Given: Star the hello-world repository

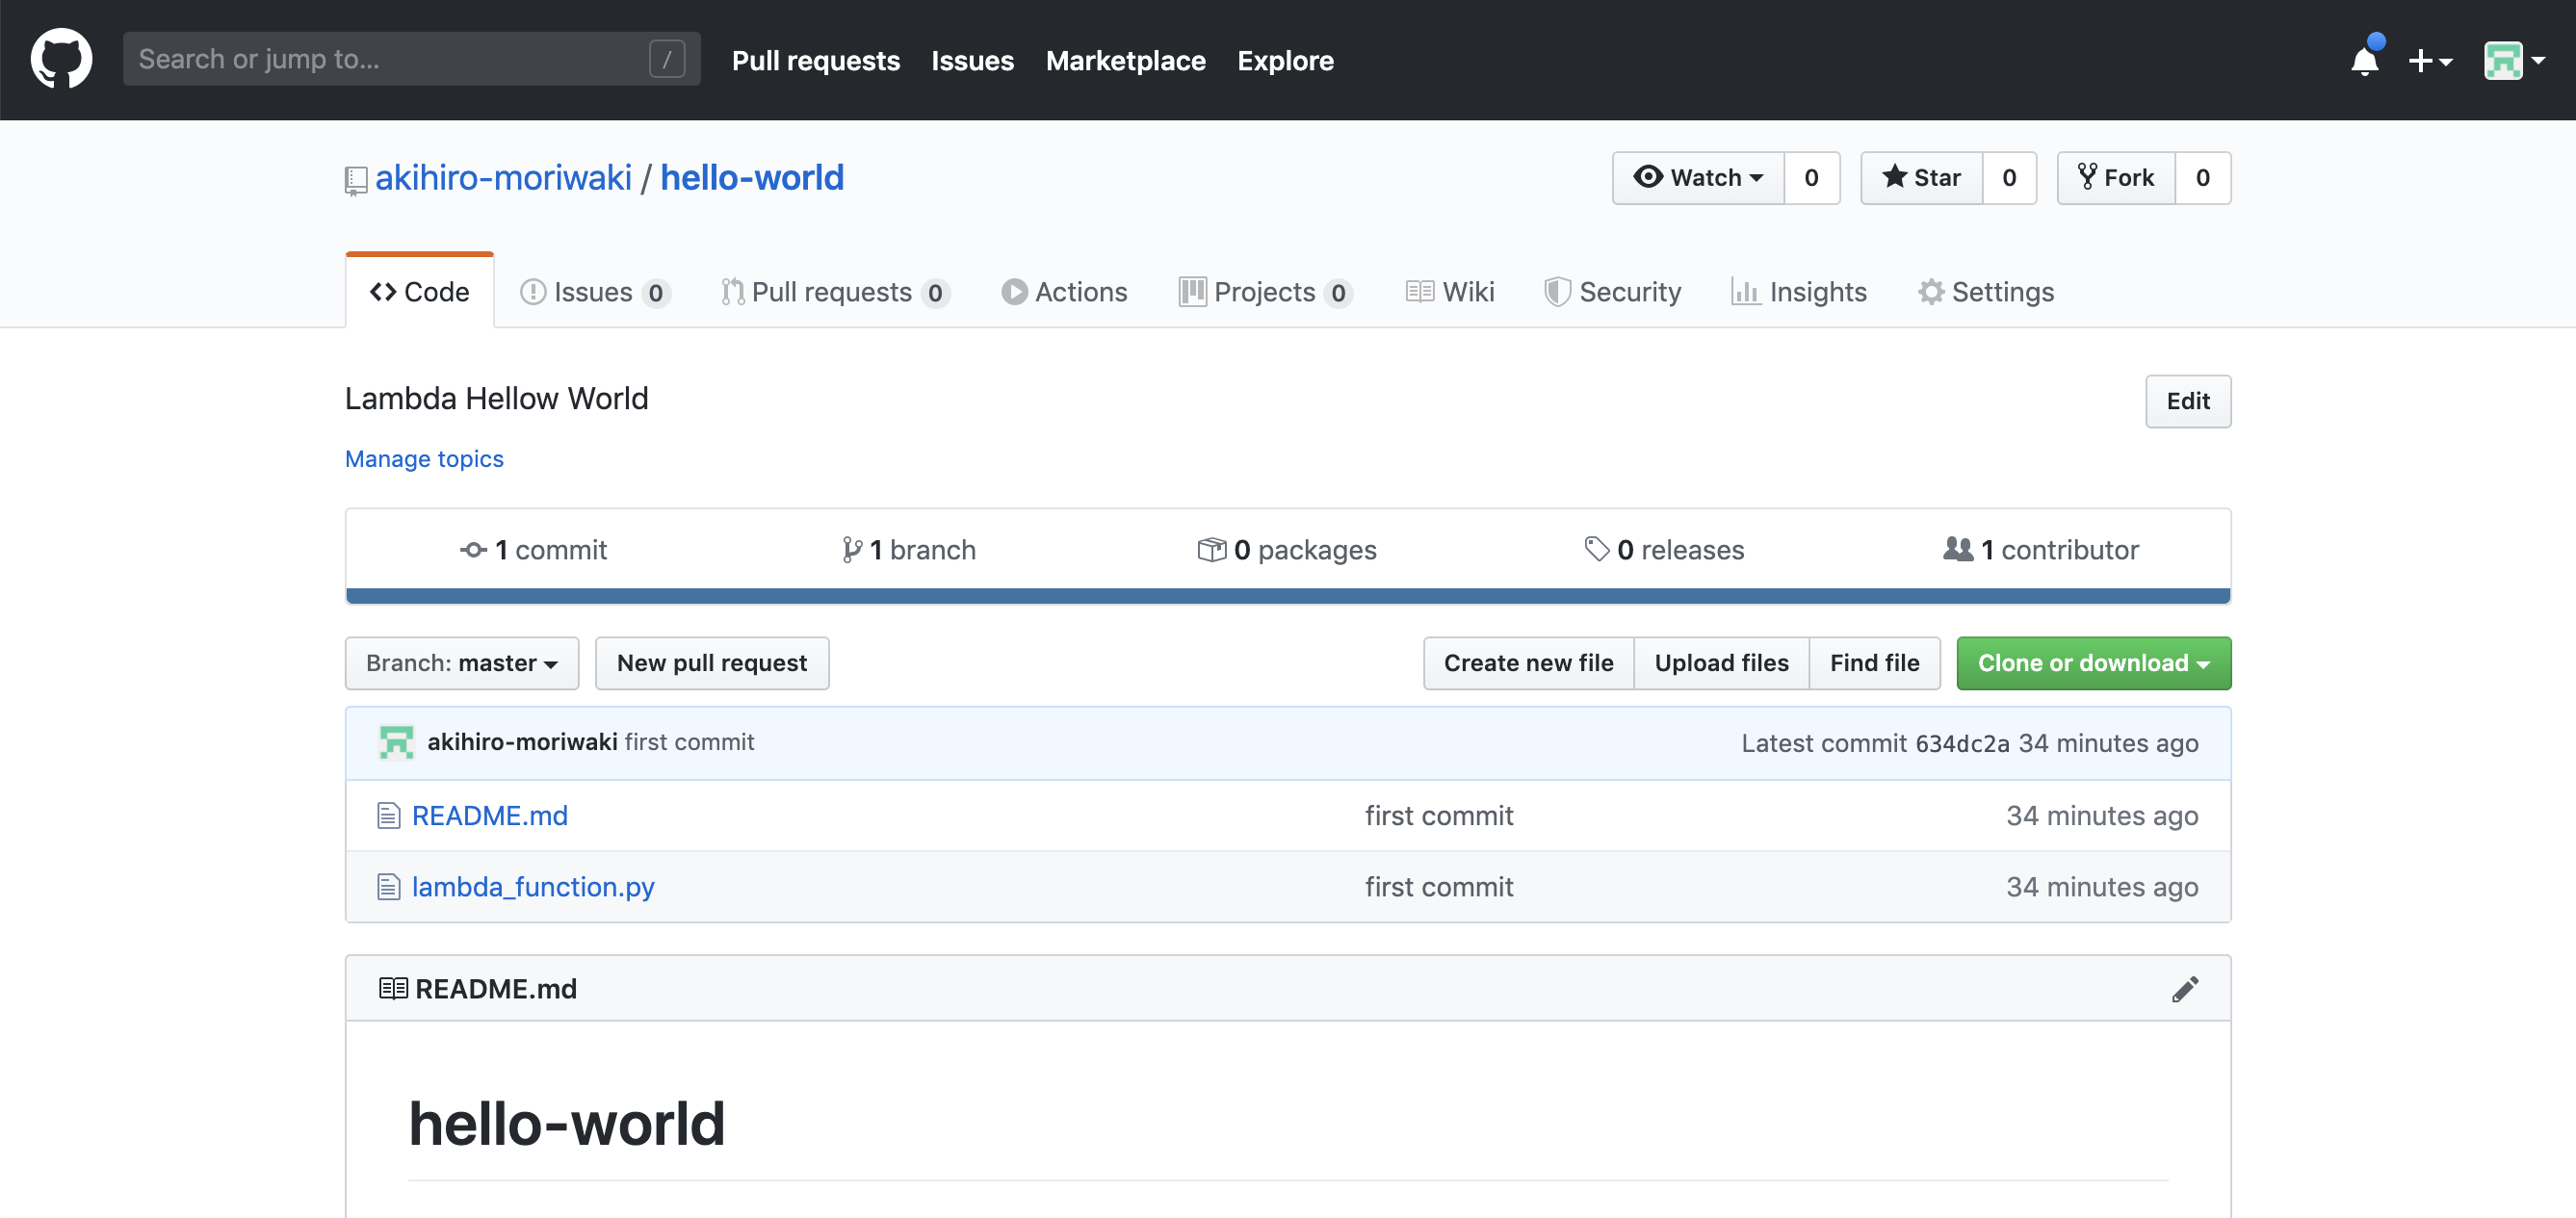Looking at the screenshot, I should click(x=1921, y=177).
